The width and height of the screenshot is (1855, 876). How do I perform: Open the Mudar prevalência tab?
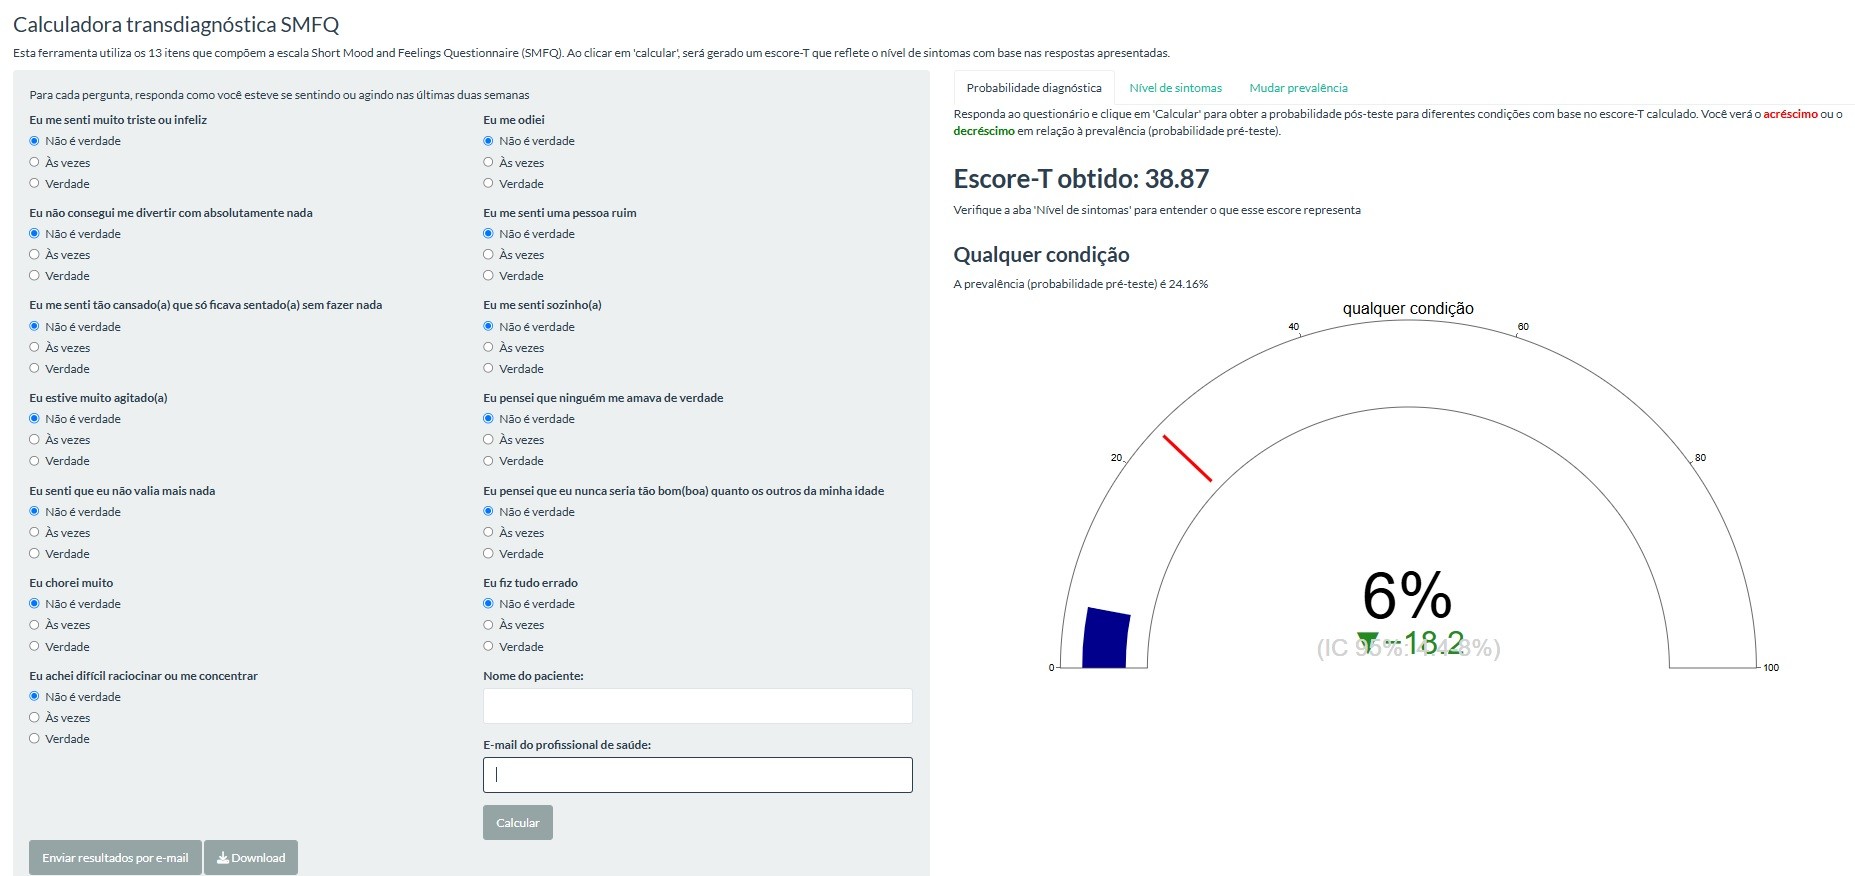pyautogui.click(x=1298, y=88)
